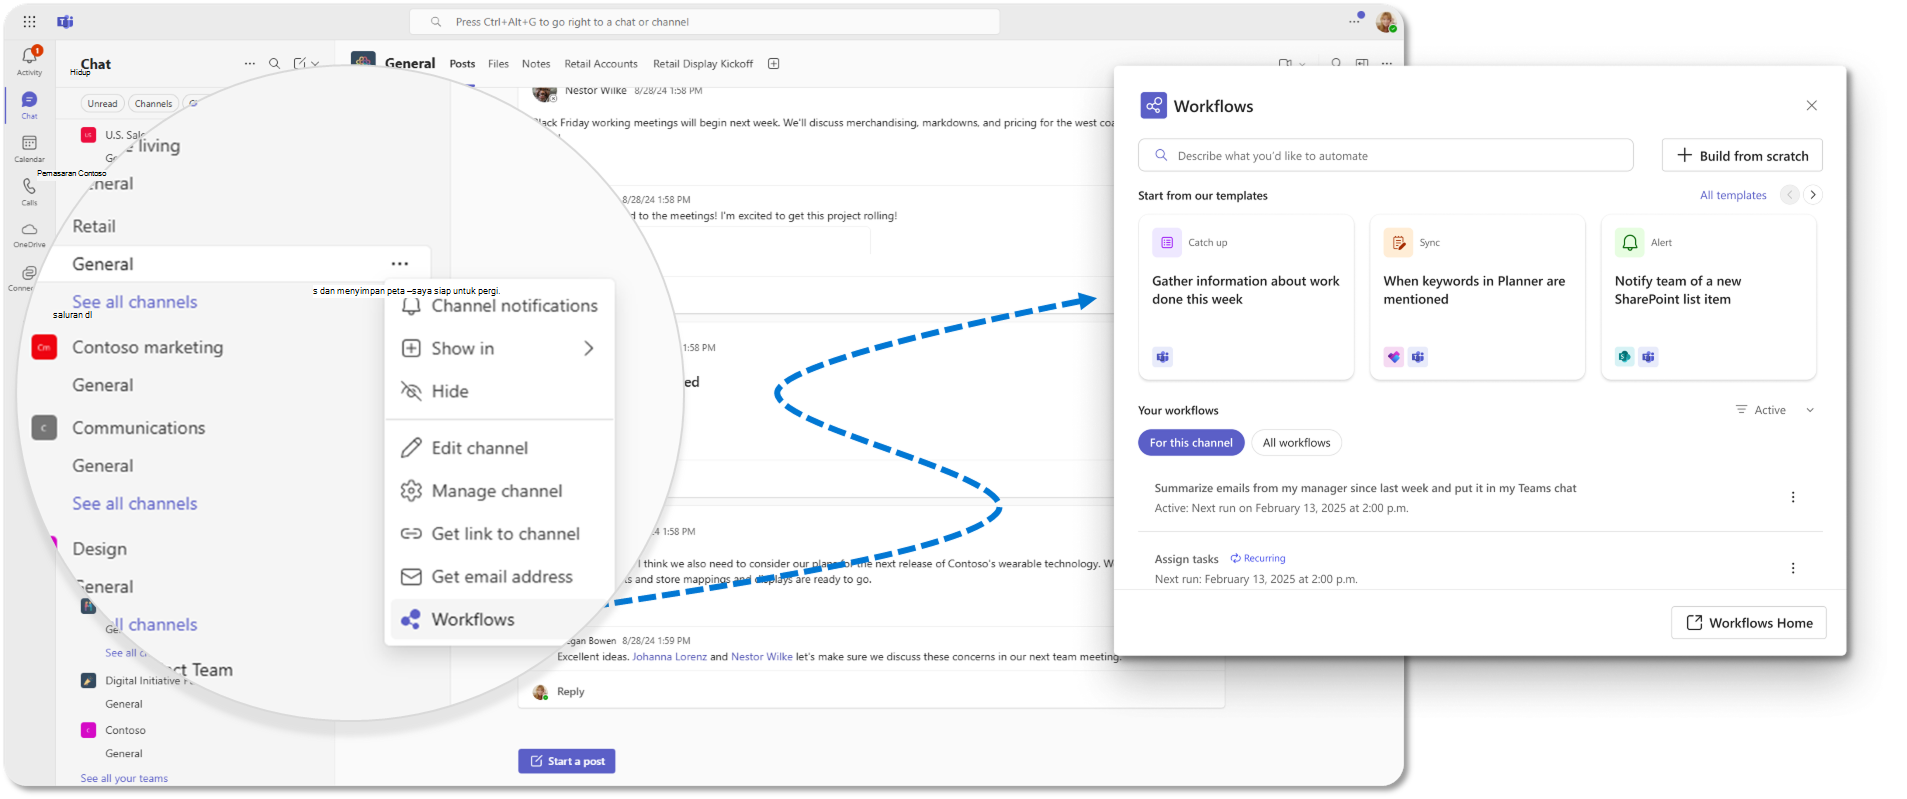The height and width of the screenshot is (799, 1907).
Task: Open the Gather information about work template
Action: (1246, 298)
